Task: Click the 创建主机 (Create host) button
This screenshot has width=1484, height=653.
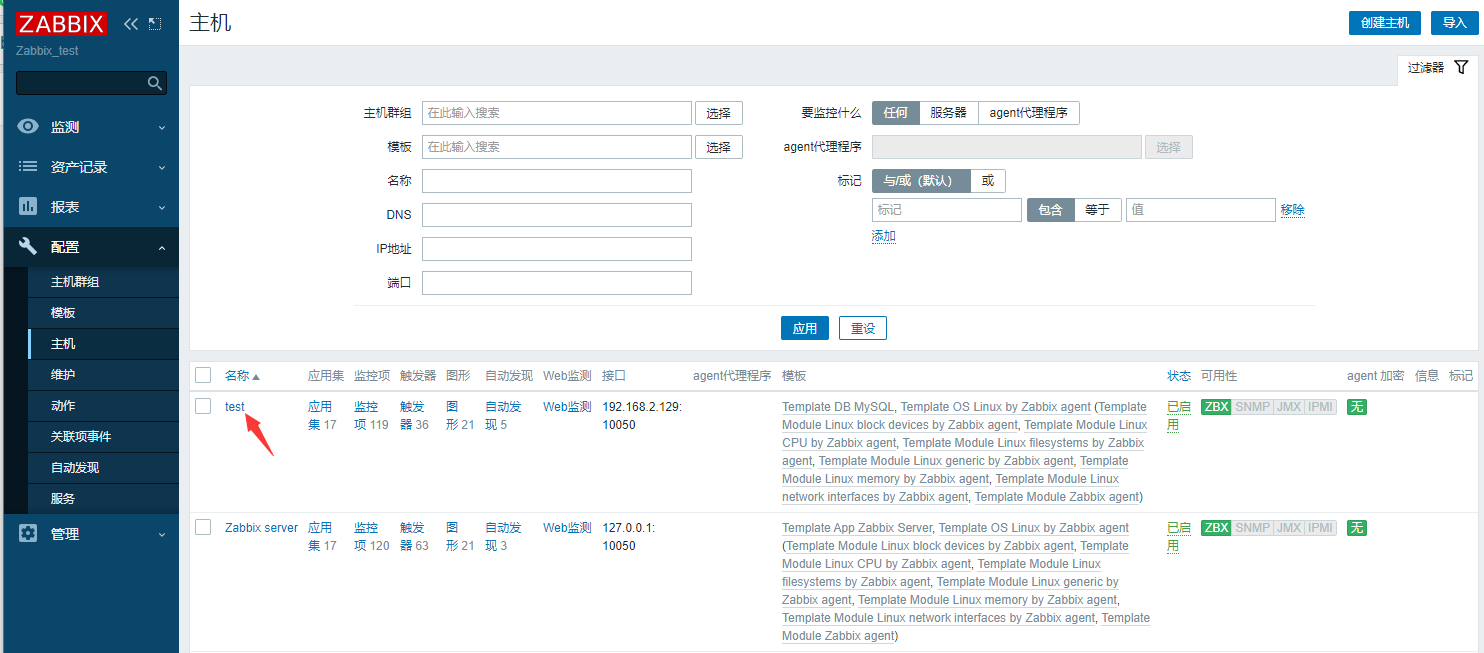Action: coord(1384,22)
